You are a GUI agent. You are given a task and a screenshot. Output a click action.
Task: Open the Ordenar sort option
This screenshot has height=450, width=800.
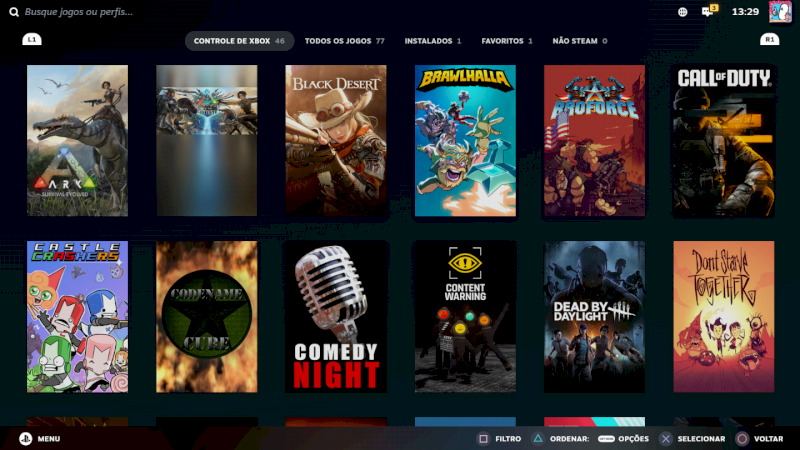[x=569, y=439]
